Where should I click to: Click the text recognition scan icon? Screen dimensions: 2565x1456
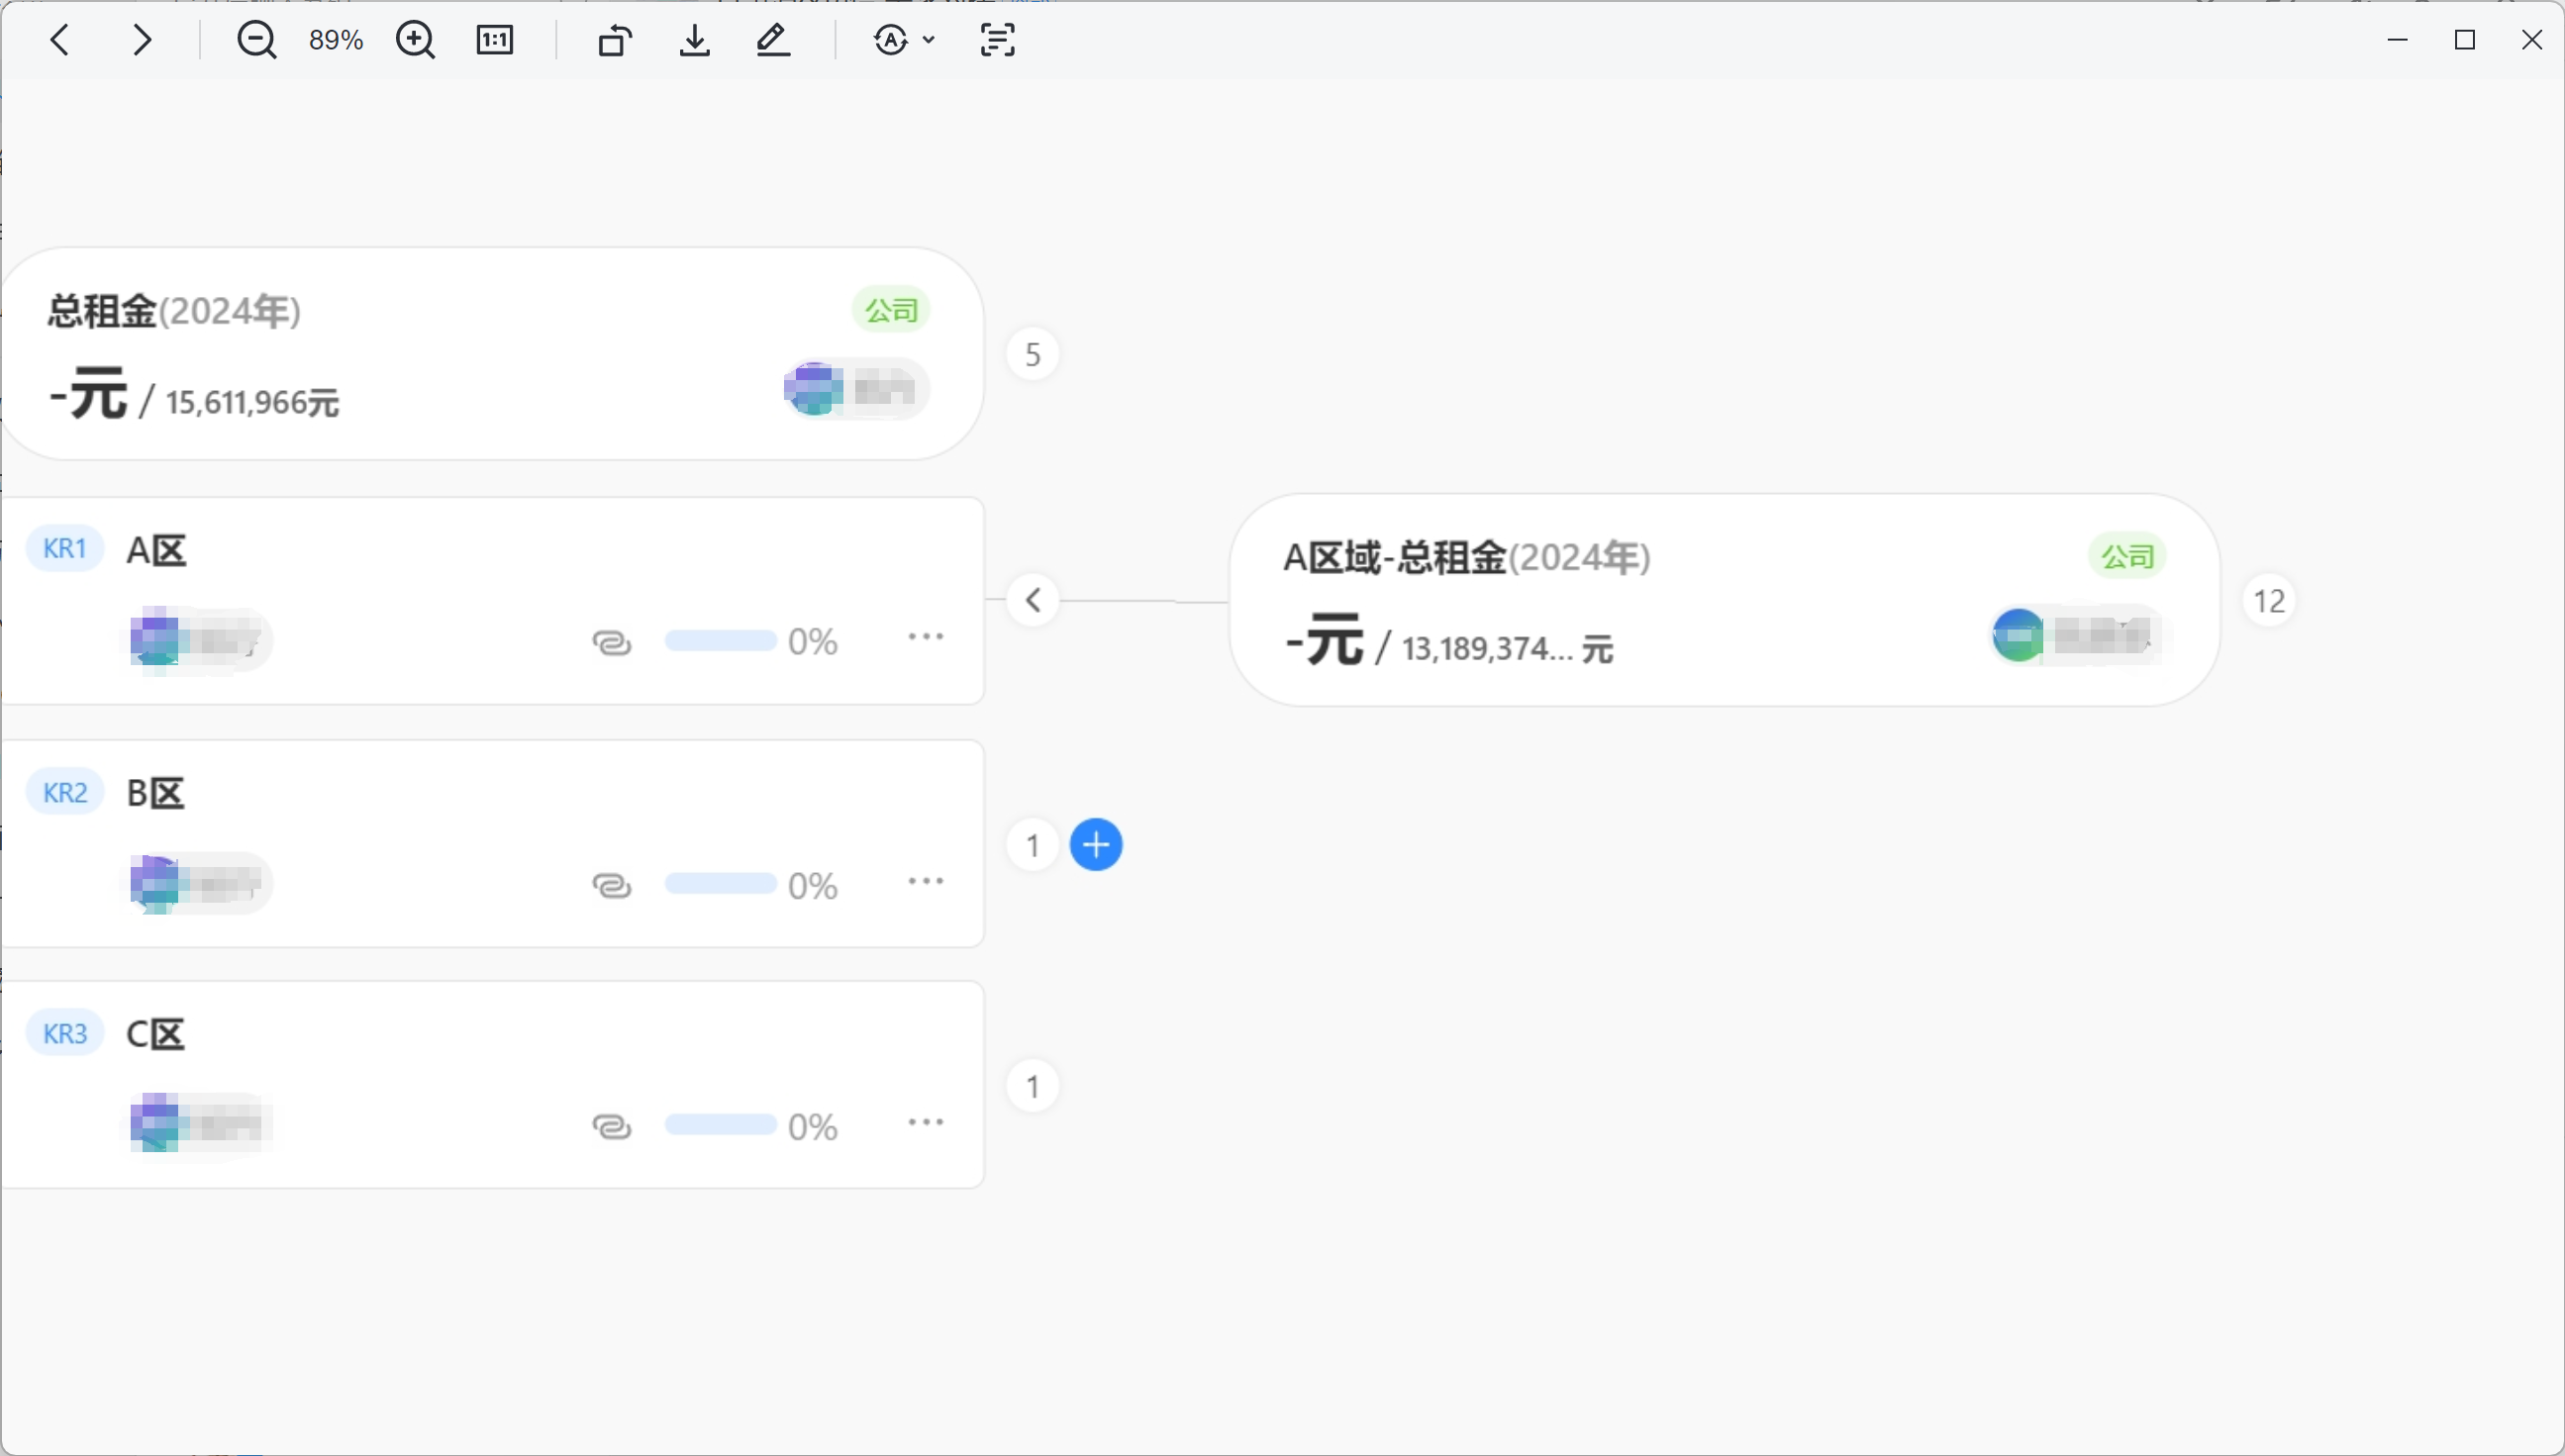[x=997, y=40]
